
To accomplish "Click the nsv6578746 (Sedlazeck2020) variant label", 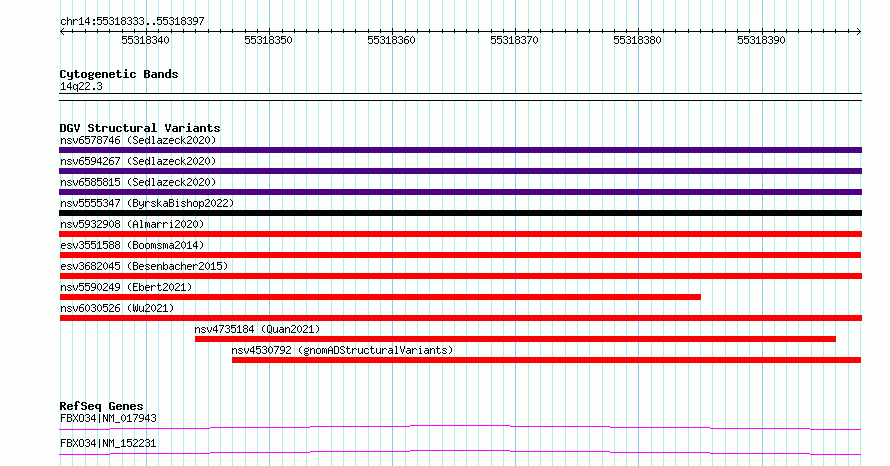I will [138, 140].
